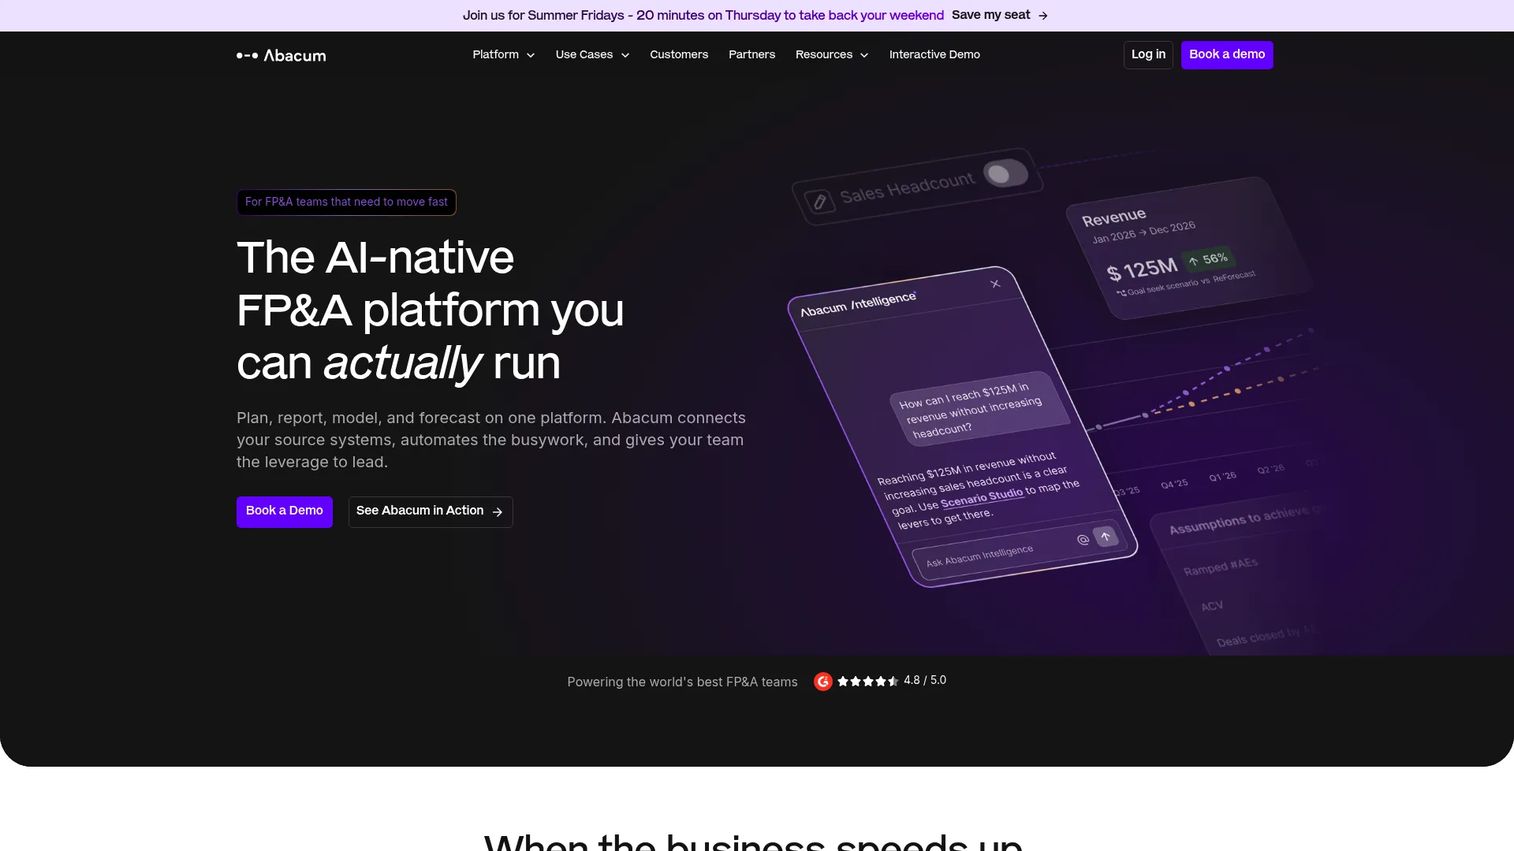
Task: Click the pencil icon beside Sales Headcount
Action: click(x=819, y=202)
